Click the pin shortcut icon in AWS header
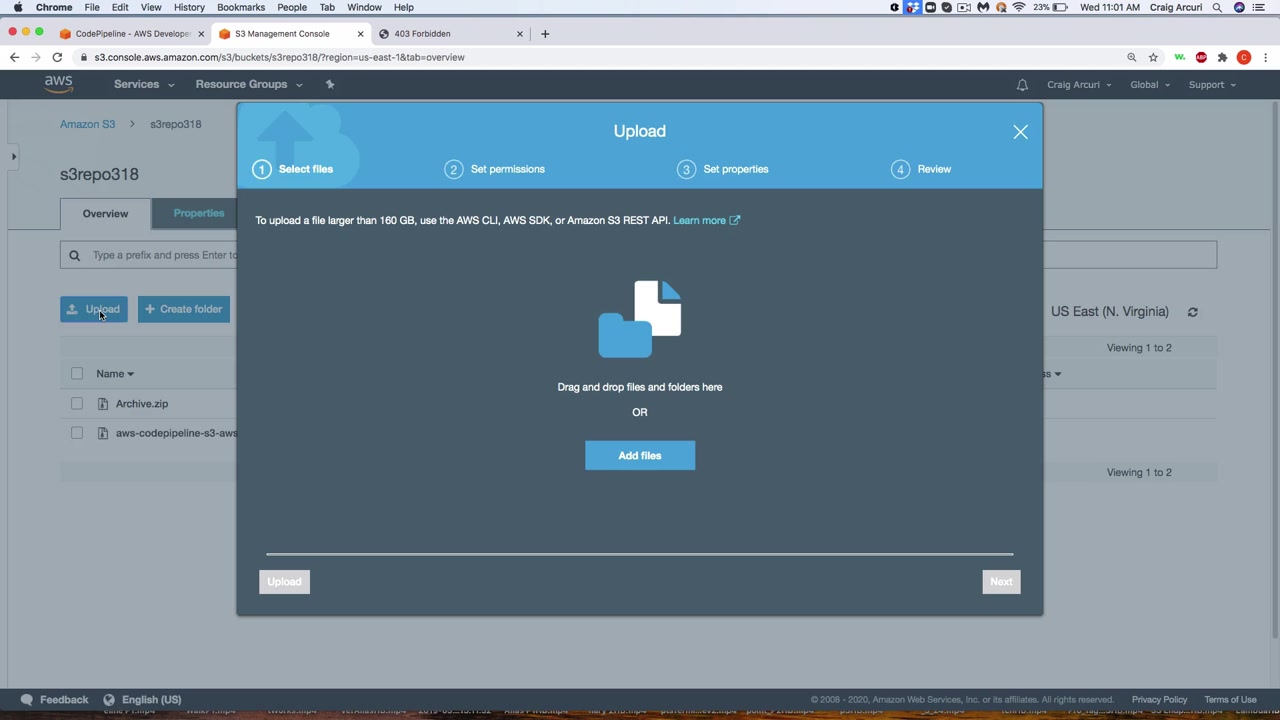Screen dimensions: 1280x720 pos(330,84)
